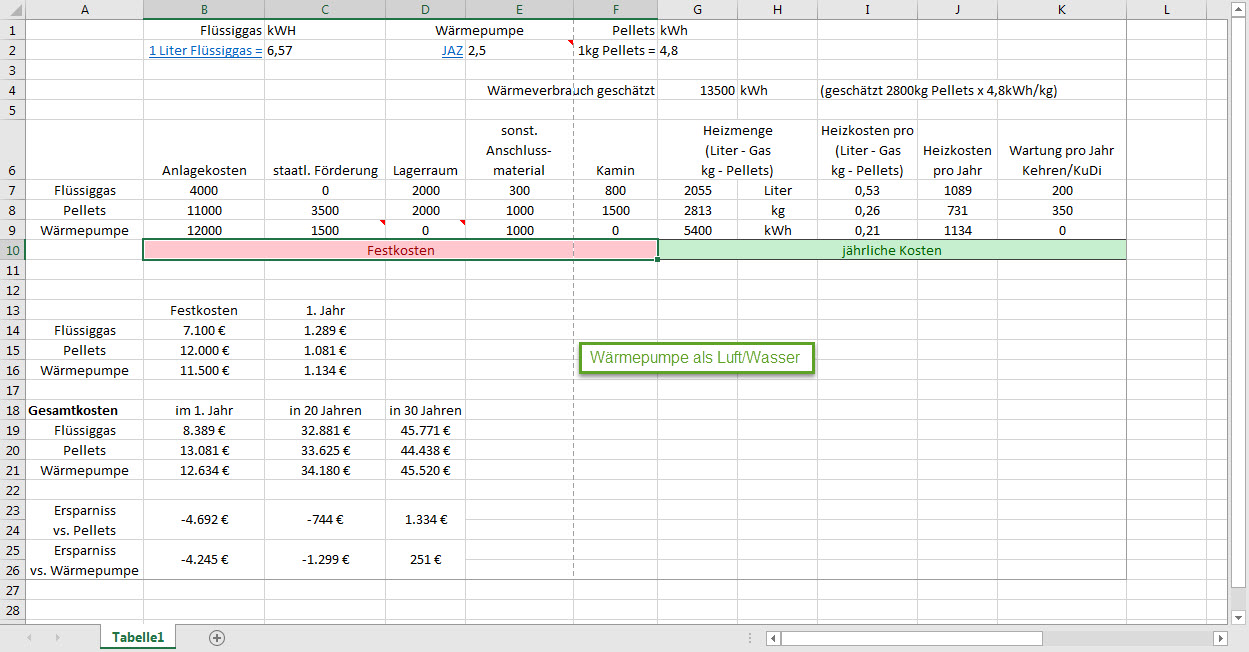The height and width of the screenshot is (652, 1249).
Task: Click the Anlagekosten header cell
Action: click(204, 150)
